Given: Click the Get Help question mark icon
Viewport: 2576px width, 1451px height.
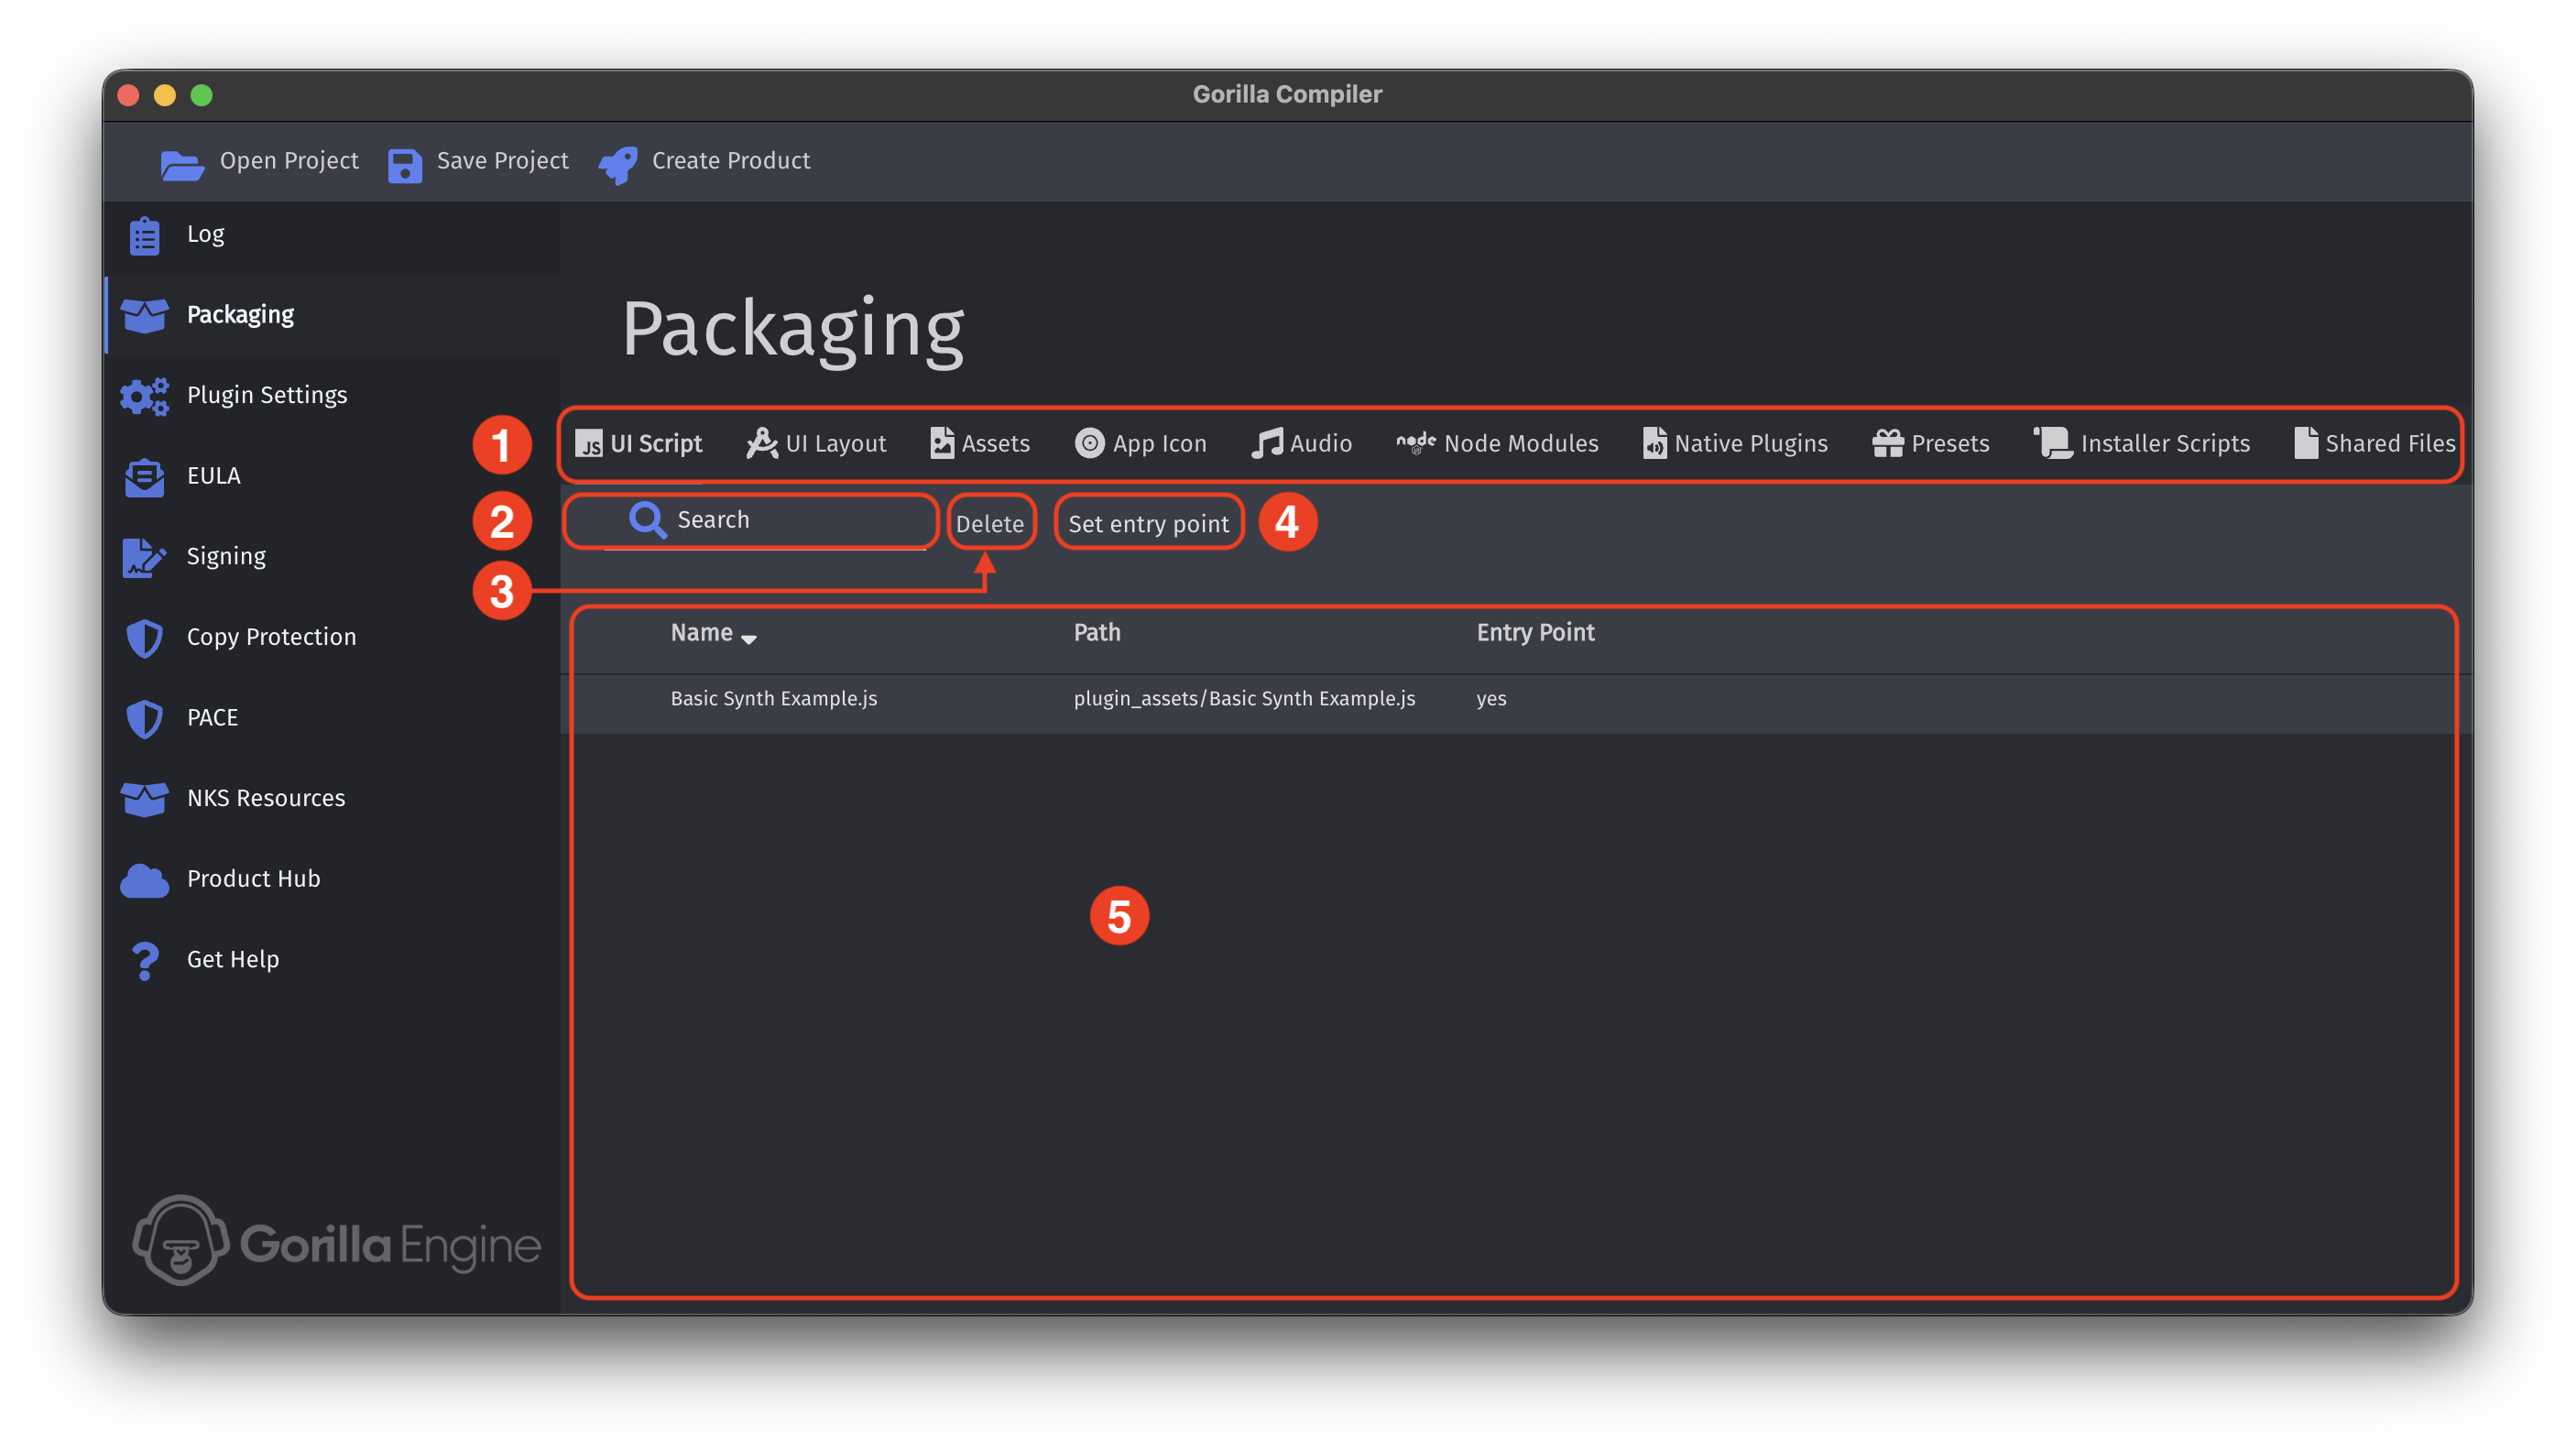Looking at the screenshot, I should (145, 960).
